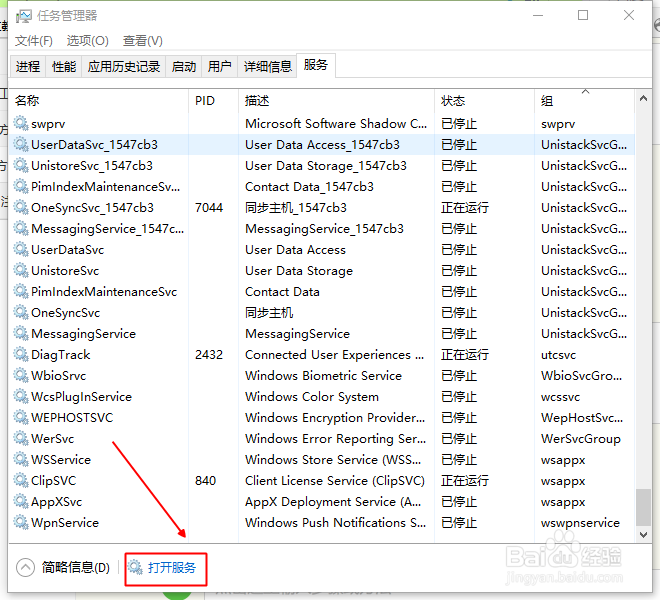Click the vertical scrollbar thumb
Viewport: 660px width, 600px height.
coord(643,507)
